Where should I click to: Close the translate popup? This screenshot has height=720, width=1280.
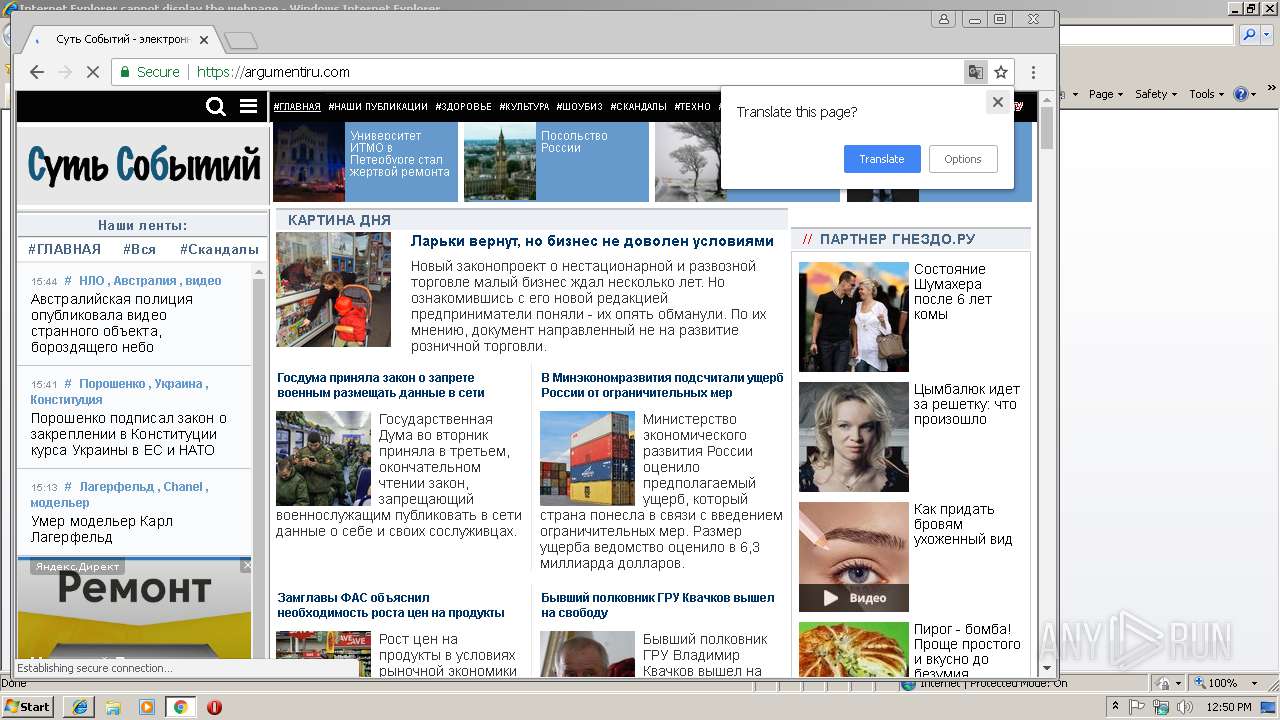(997, 102)
